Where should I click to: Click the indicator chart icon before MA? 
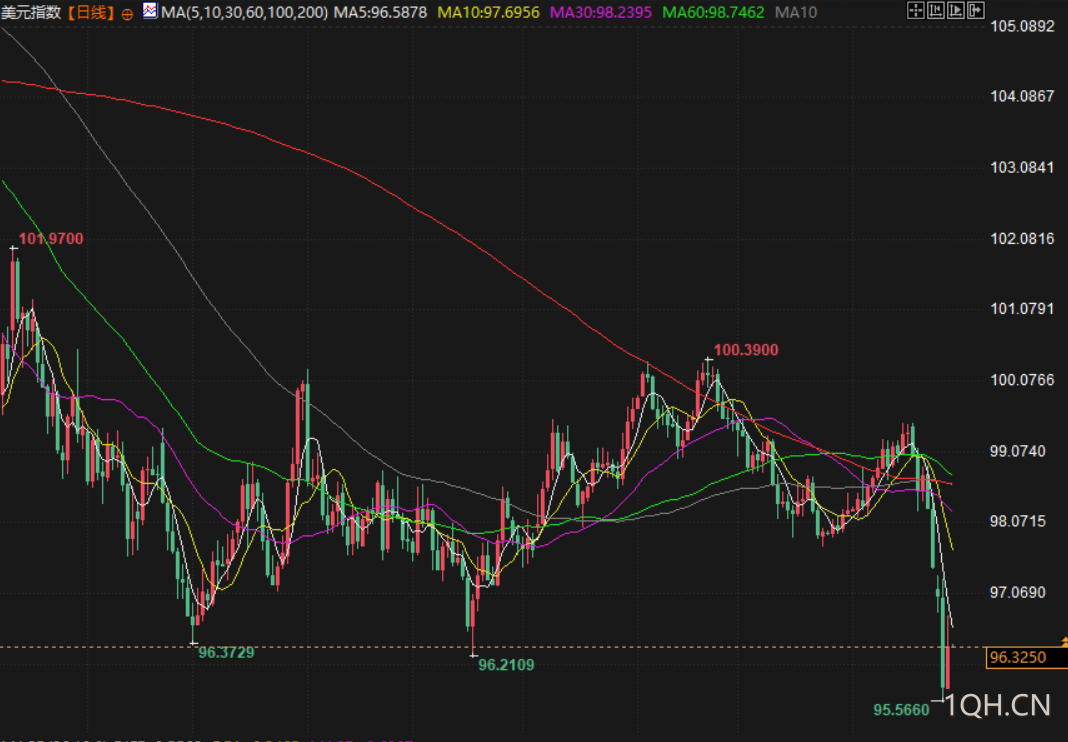[x=150, y=11]
